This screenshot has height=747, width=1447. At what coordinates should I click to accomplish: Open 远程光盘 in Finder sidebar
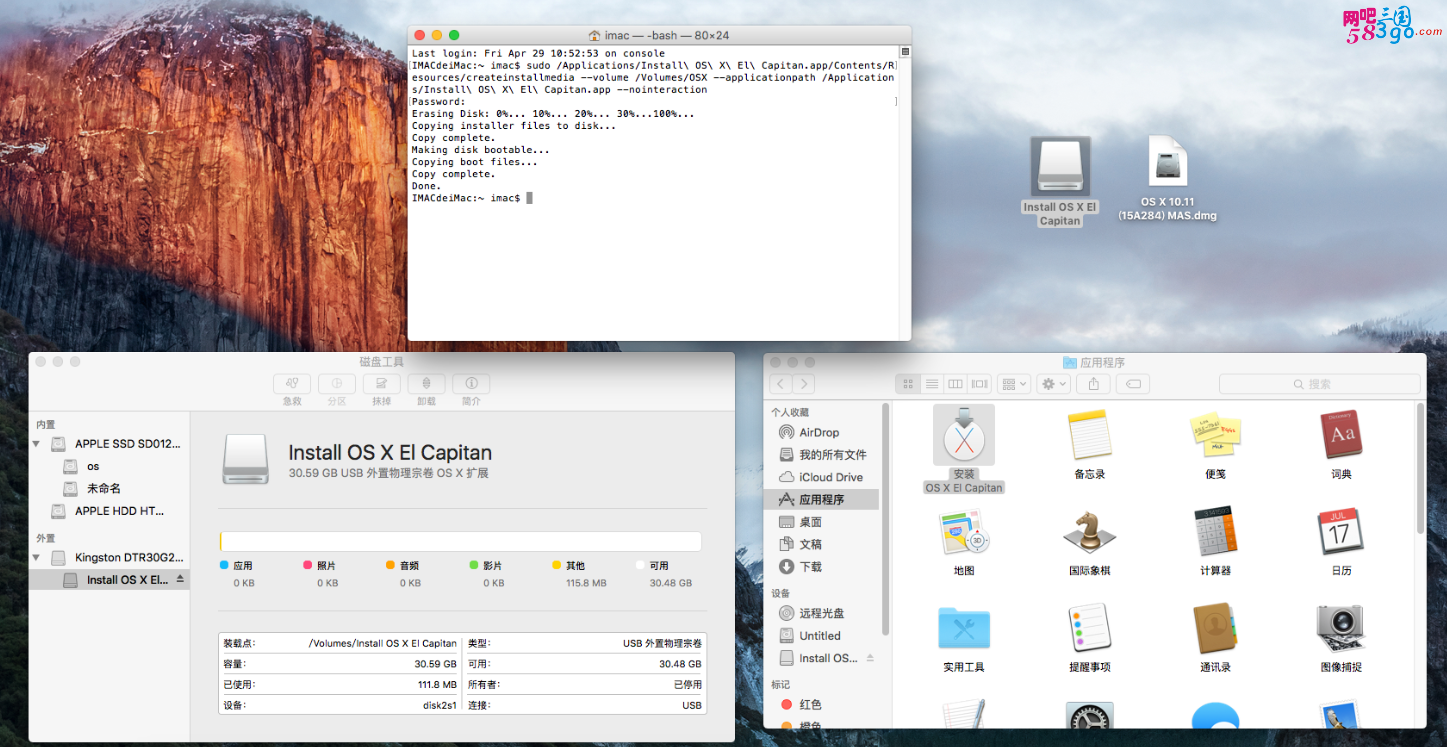822,613
